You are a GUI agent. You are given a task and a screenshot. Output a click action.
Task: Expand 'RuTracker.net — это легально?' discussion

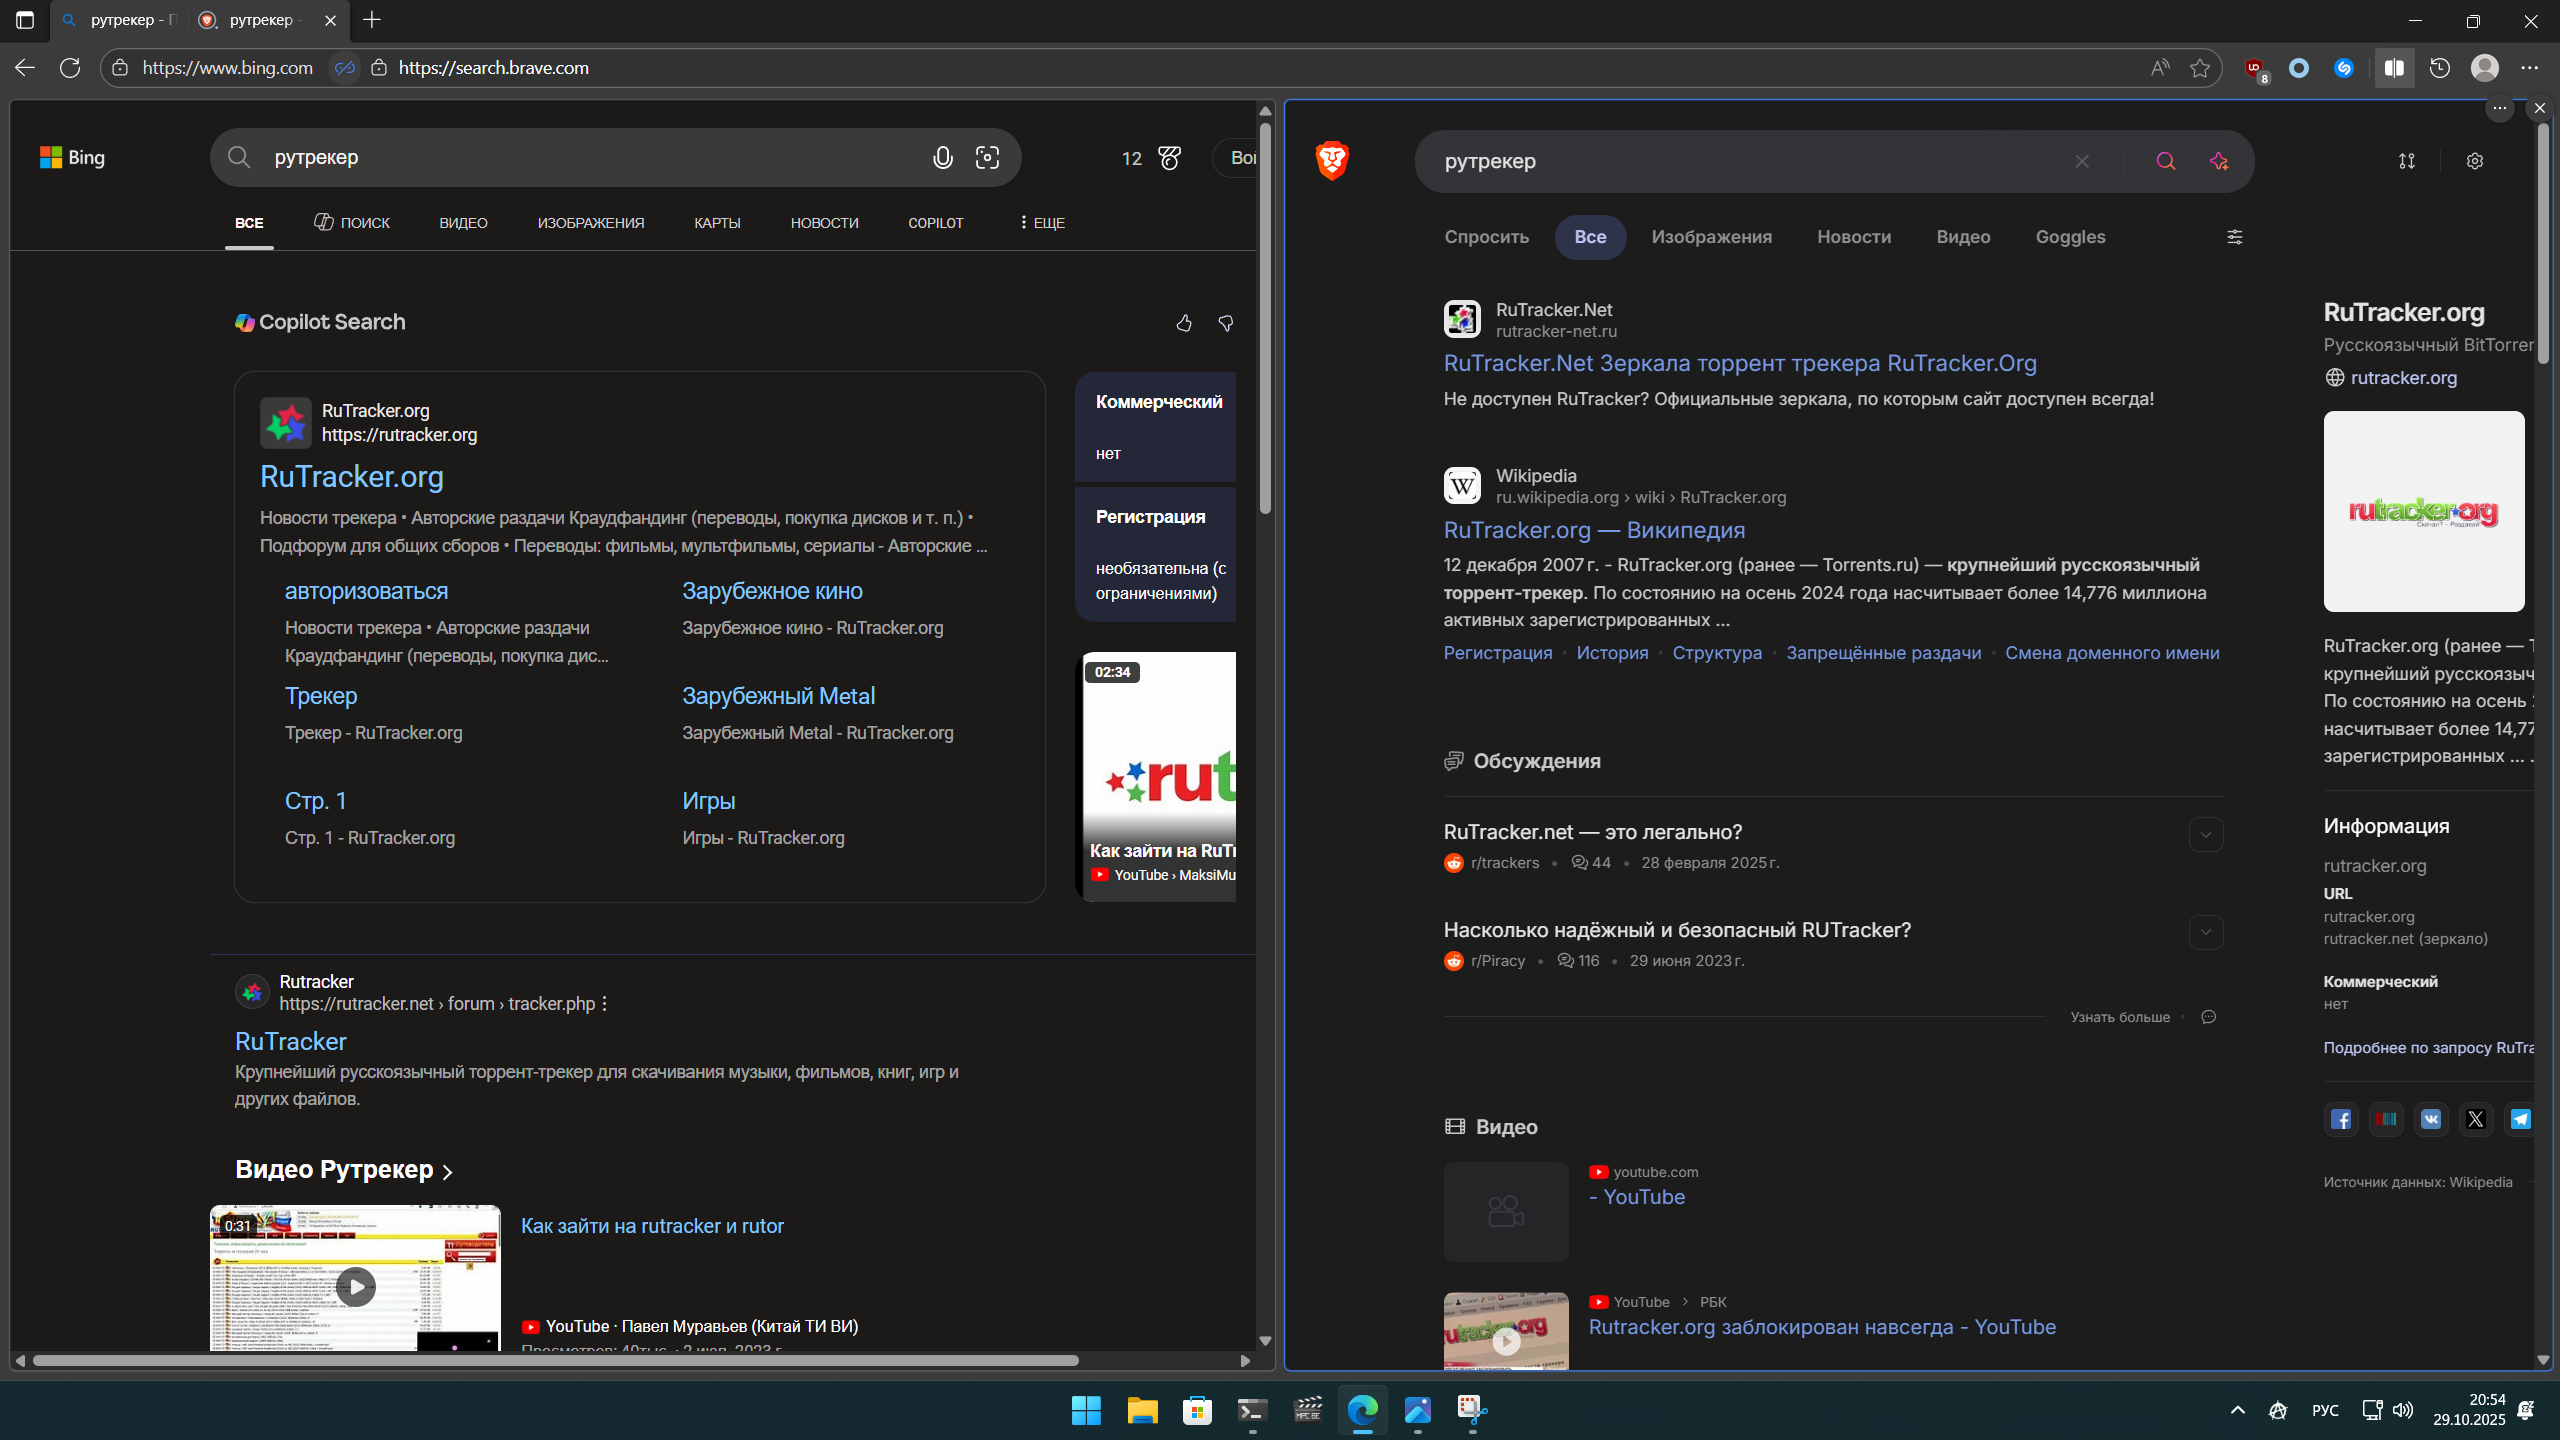click(x=2205, y=834)
